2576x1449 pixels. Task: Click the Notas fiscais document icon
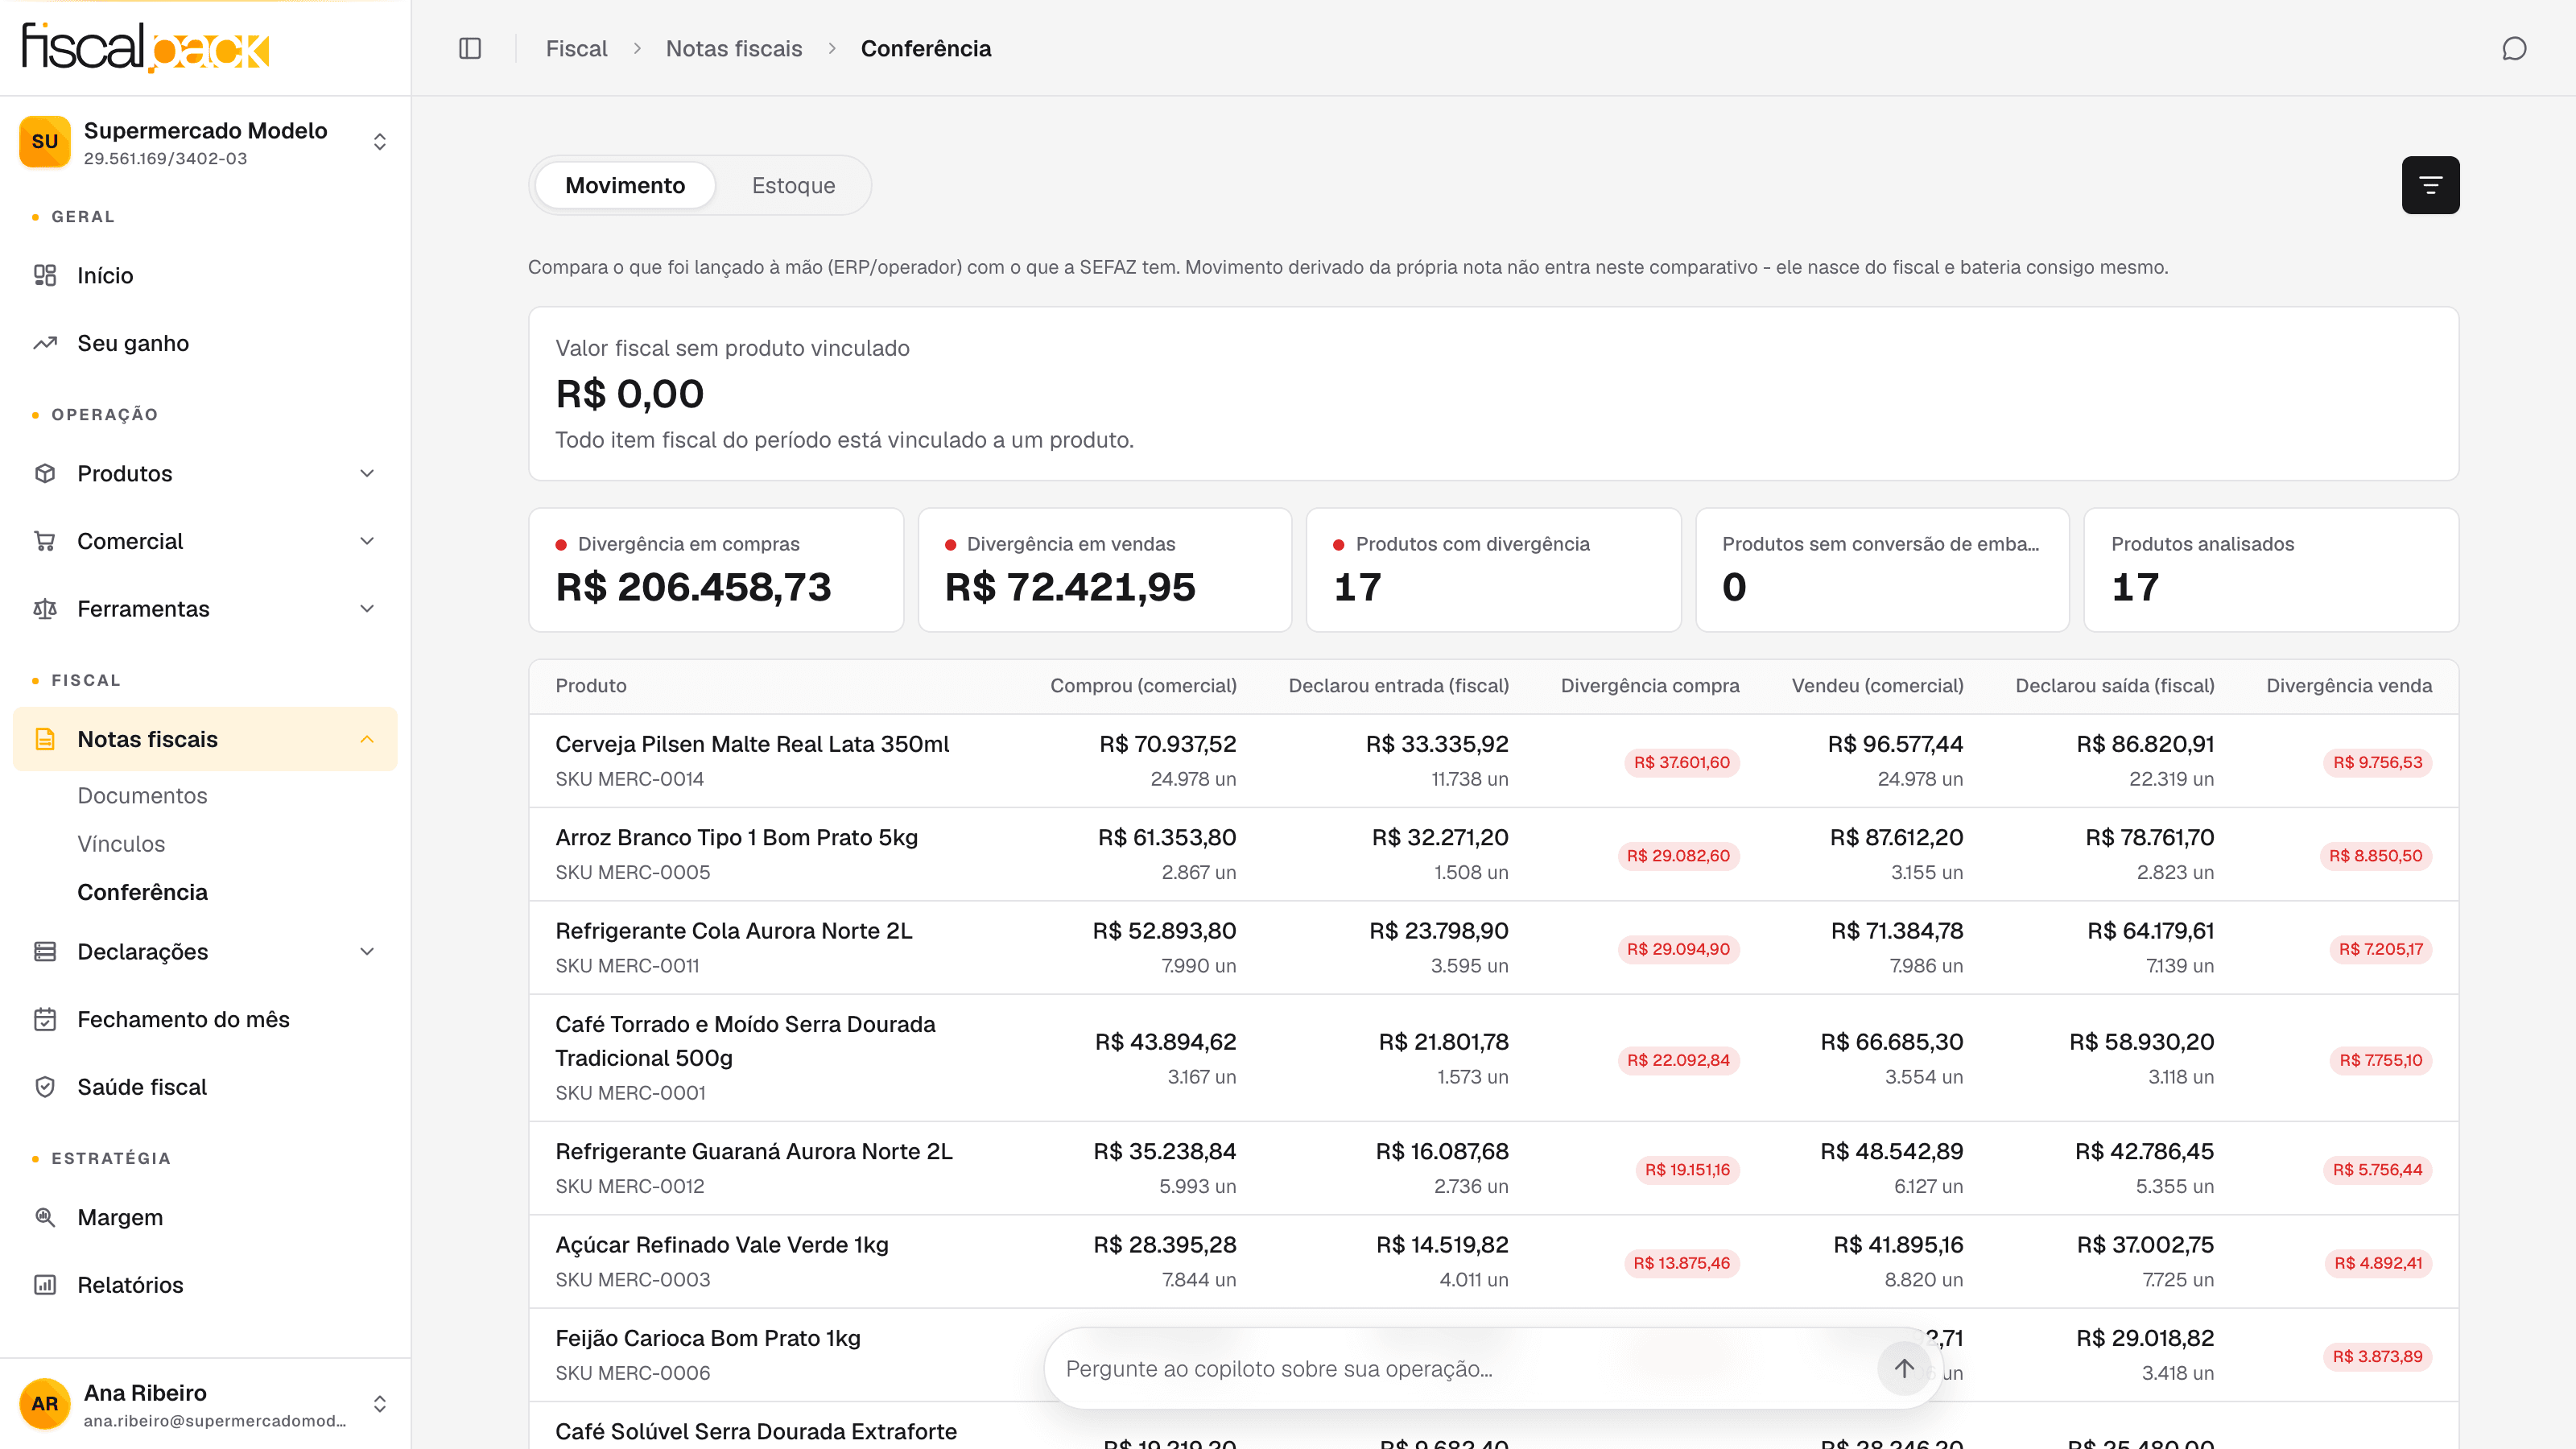click(x=45, y=739)
